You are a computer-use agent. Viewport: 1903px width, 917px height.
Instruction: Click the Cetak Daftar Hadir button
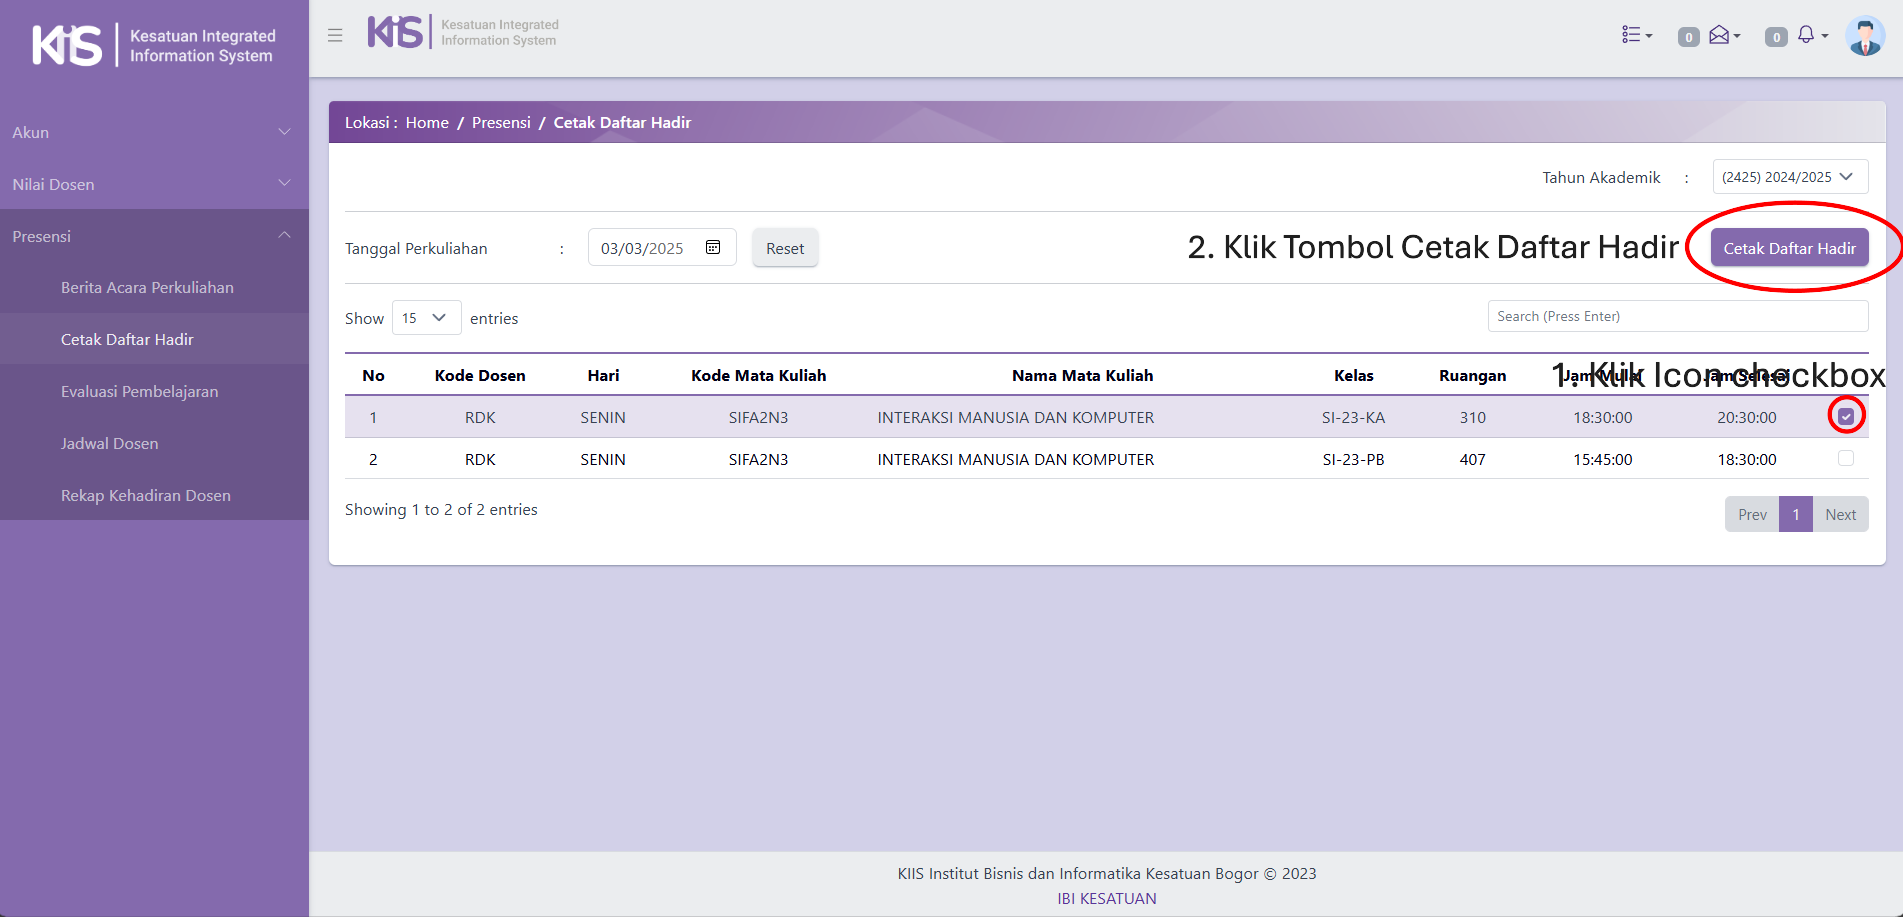[x=1789, y=248]
